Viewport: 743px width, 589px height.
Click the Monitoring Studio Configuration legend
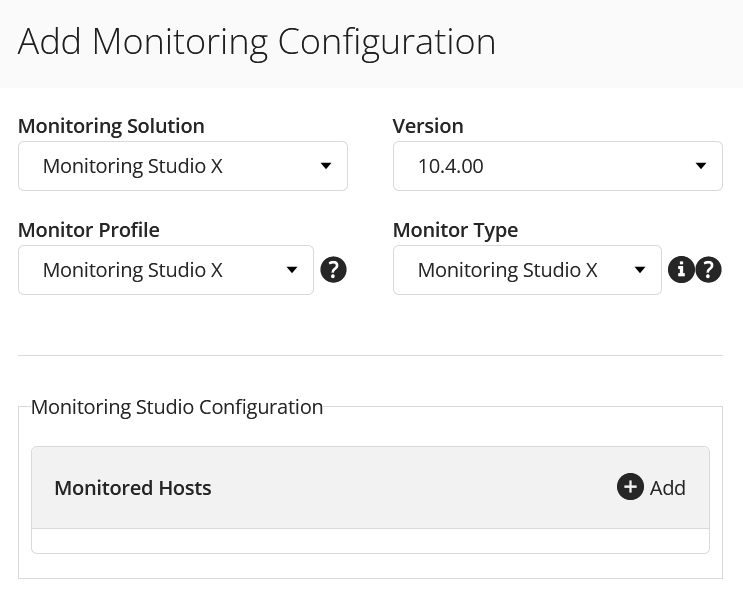click(x=177, y=407)
